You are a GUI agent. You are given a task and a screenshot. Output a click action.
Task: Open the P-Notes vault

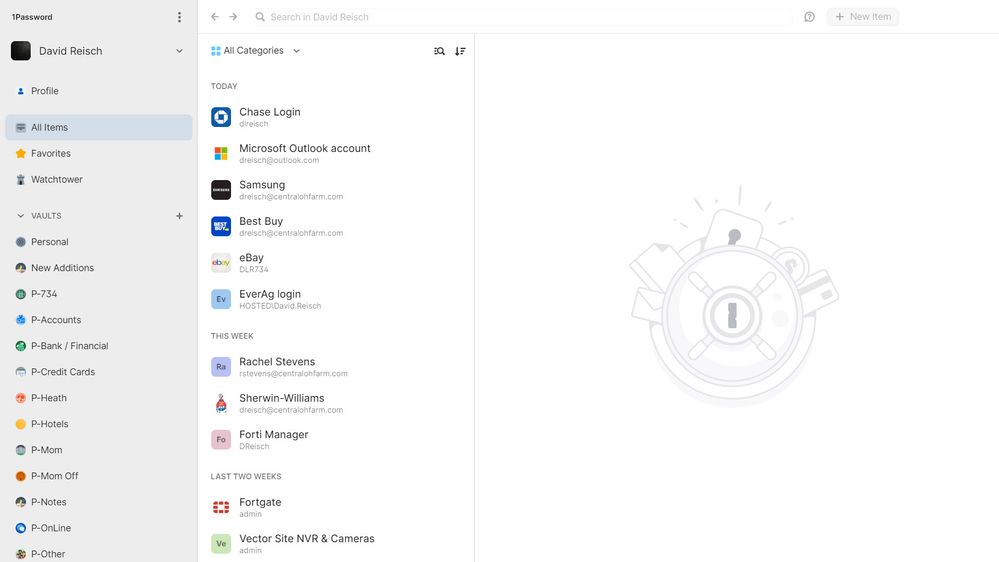click(x=99, y=502)
